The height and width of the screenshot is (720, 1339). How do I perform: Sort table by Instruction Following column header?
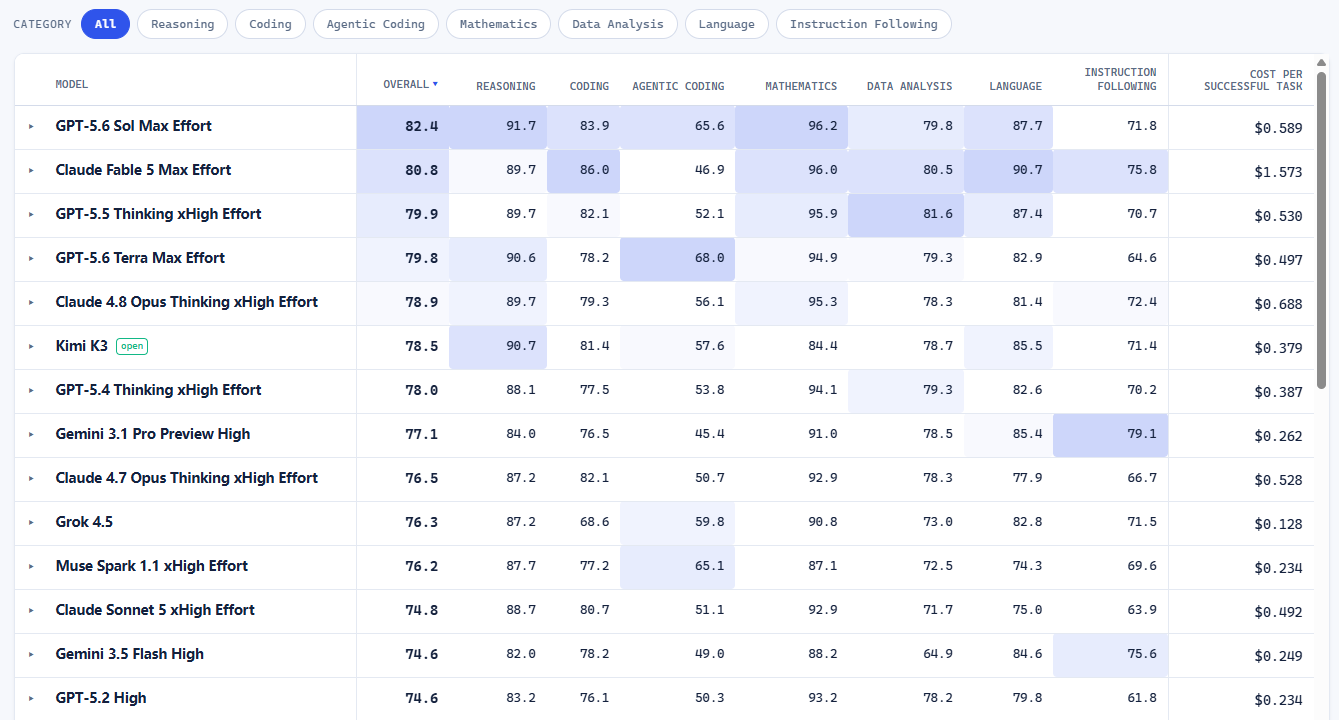click(1120, 79)
